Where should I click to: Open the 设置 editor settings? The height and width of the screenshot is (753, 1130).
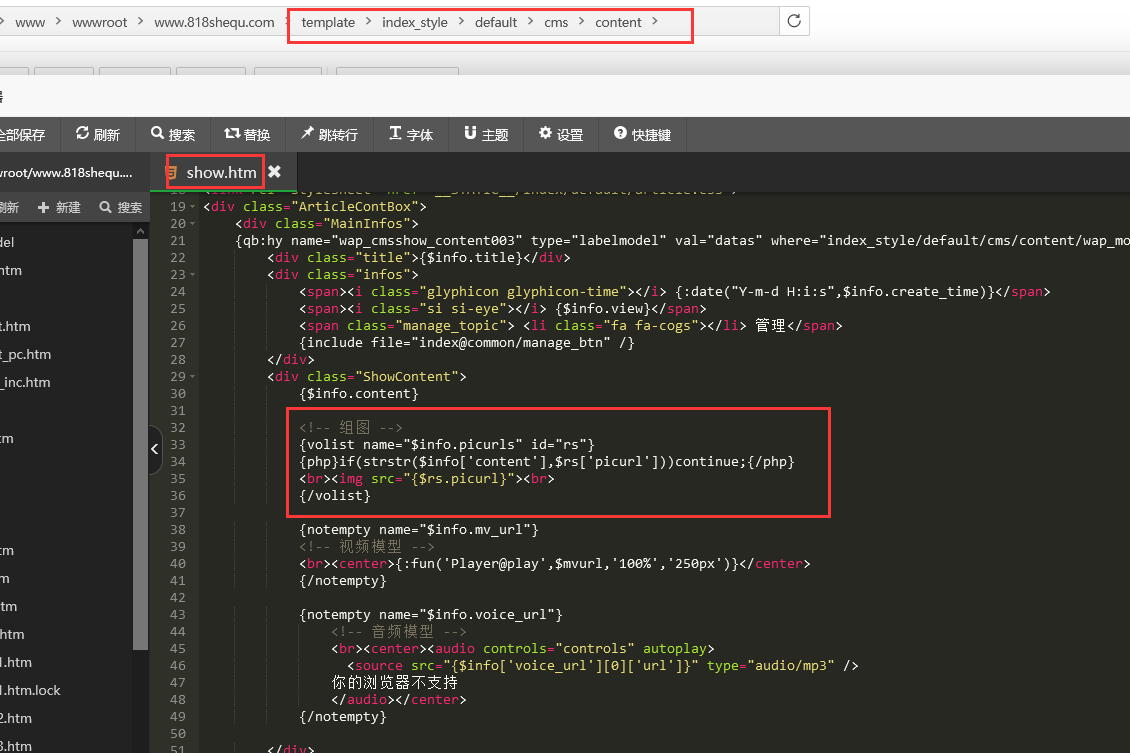560,135
